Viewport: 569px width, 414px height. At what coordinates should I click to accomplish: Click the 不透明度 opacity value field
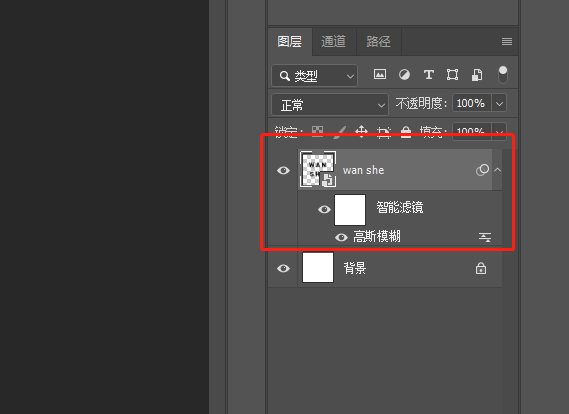471,103
